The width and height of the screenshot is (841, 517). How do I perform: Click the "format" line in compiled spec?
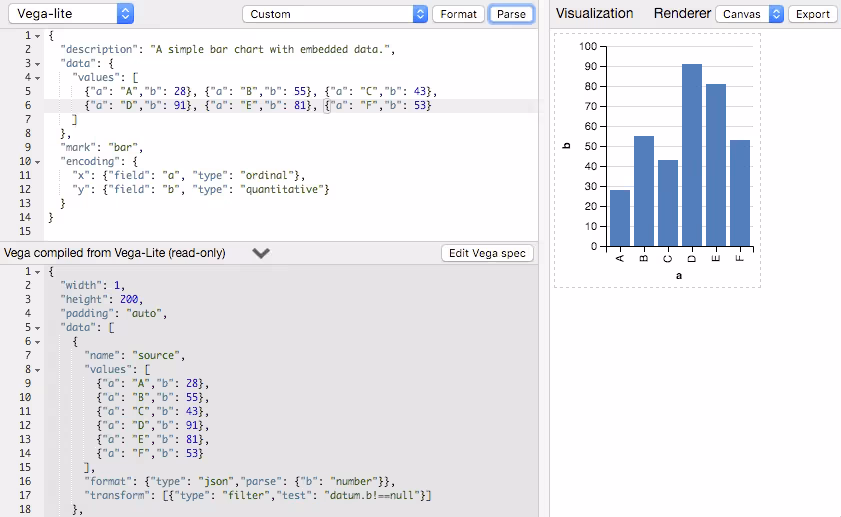click(240, 481)
